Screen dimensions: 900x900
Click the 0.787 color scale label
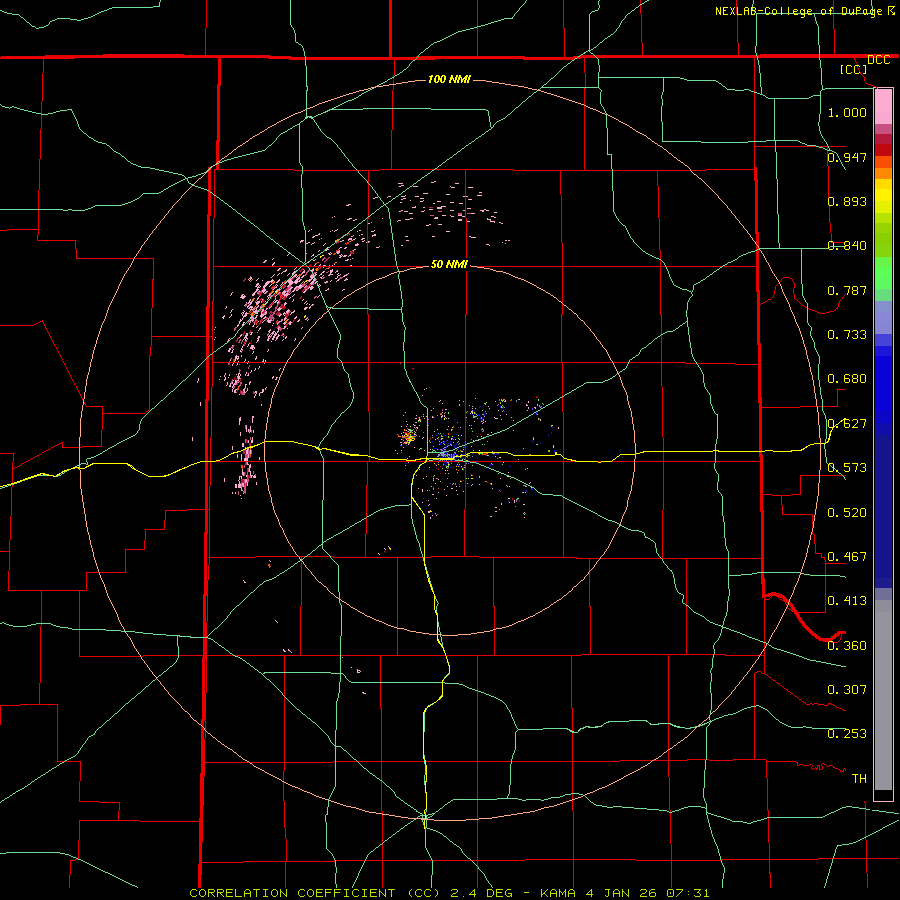(847, 290)
